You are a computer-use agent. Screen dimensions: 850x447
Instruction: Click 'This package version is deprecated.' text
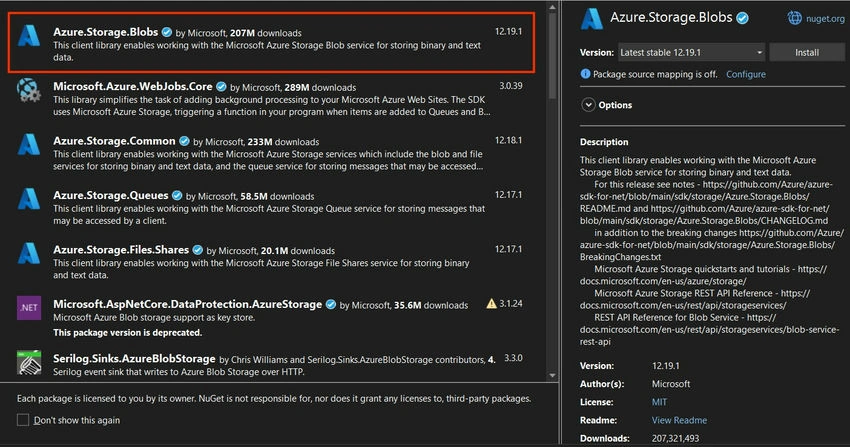(127, 332)
